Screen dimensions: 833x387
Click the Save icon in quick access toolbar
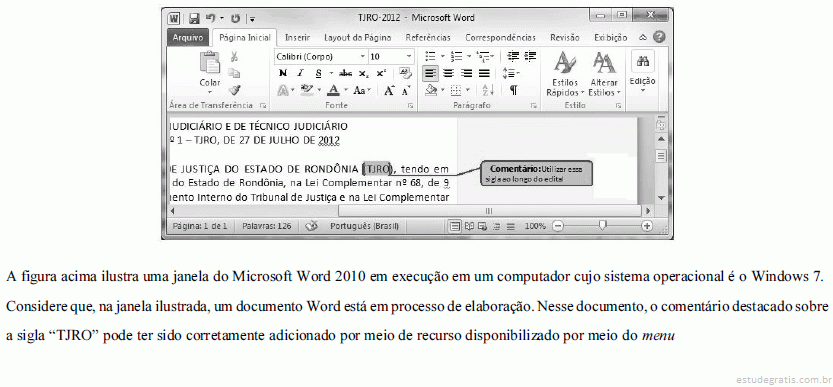194,19
